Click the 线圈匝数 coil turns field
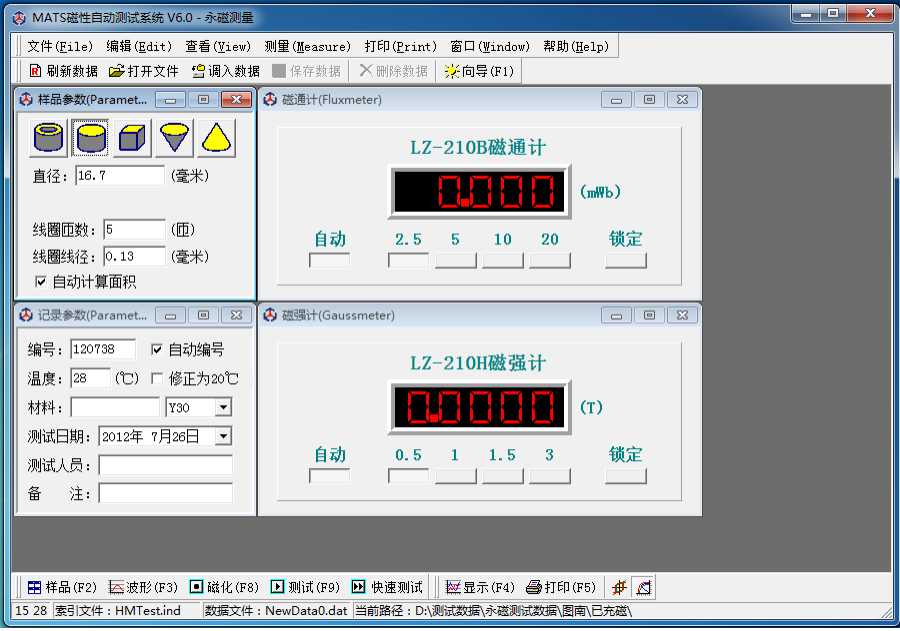Viewport: 900px width, 631px height. [x=134, y=230]
